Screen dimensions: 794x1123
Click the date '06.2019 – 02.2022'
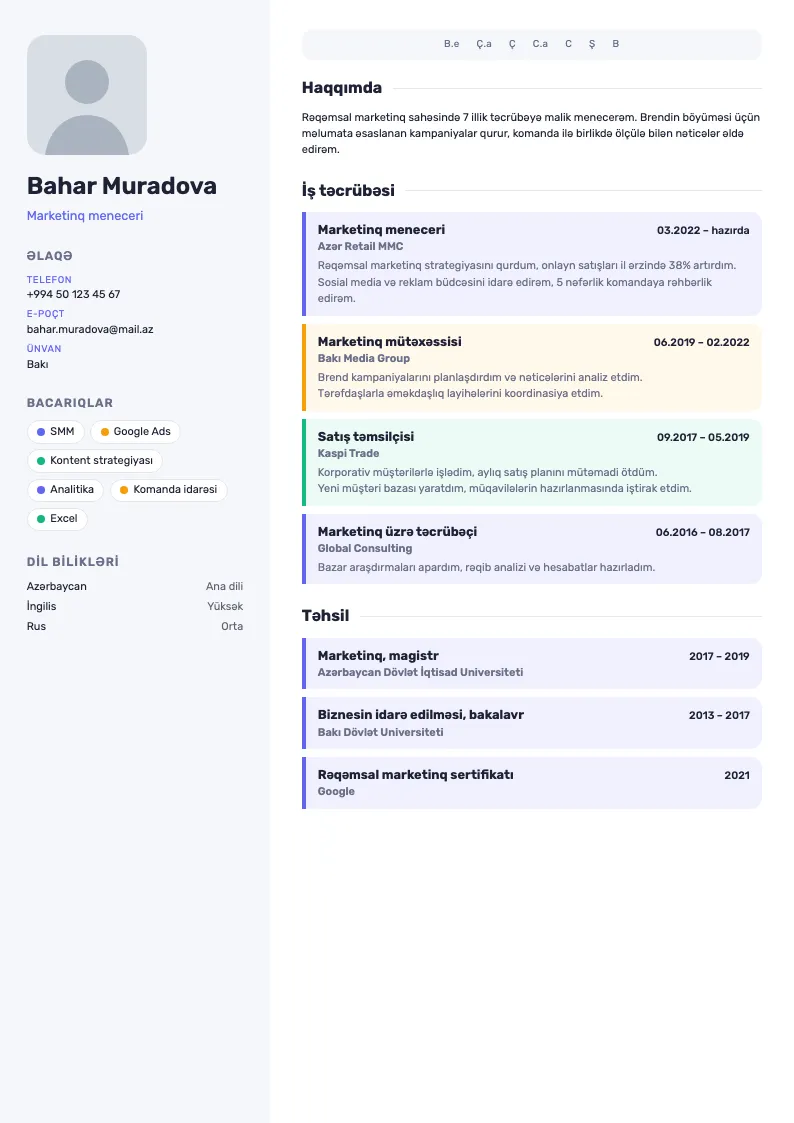coord(702,342)
